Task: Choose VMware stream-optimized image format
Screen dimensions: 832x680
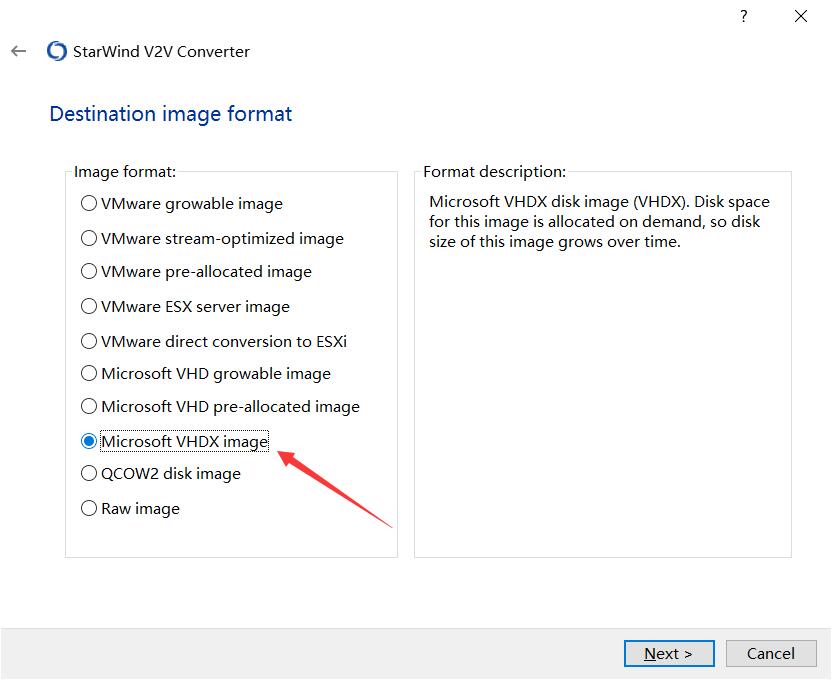Action: (x=89, y=239)
